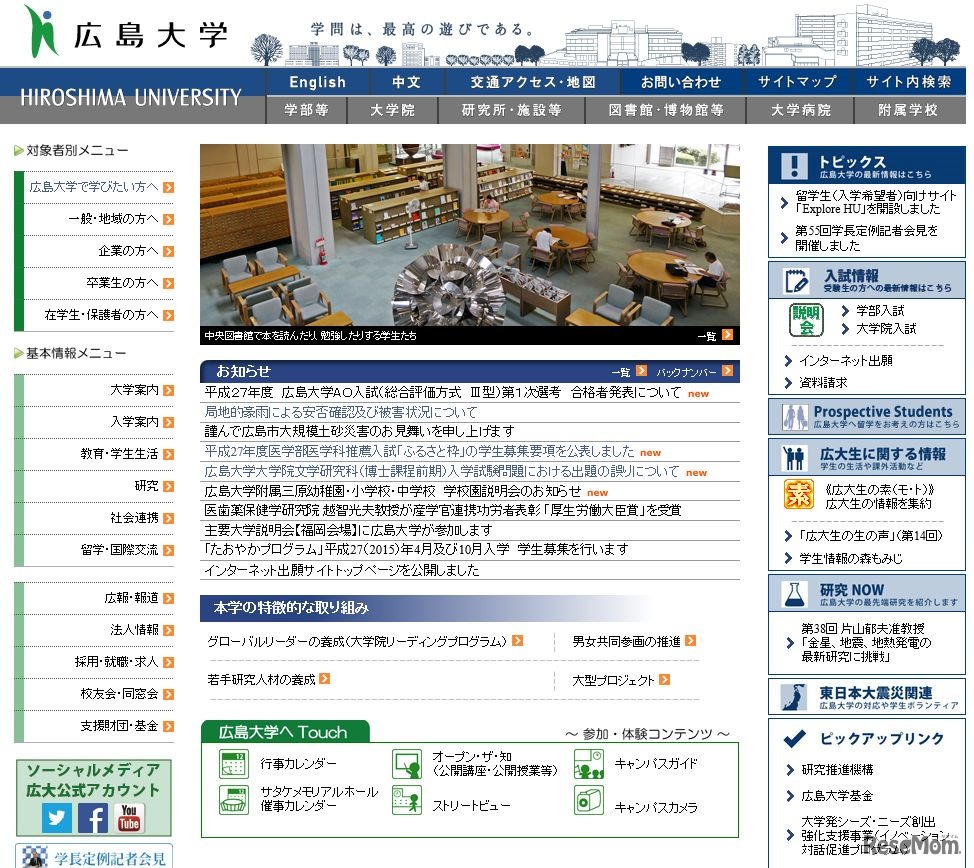
Task: Open 「広大生の生の声」(第14回) link
Action: (x=870, y=536)
